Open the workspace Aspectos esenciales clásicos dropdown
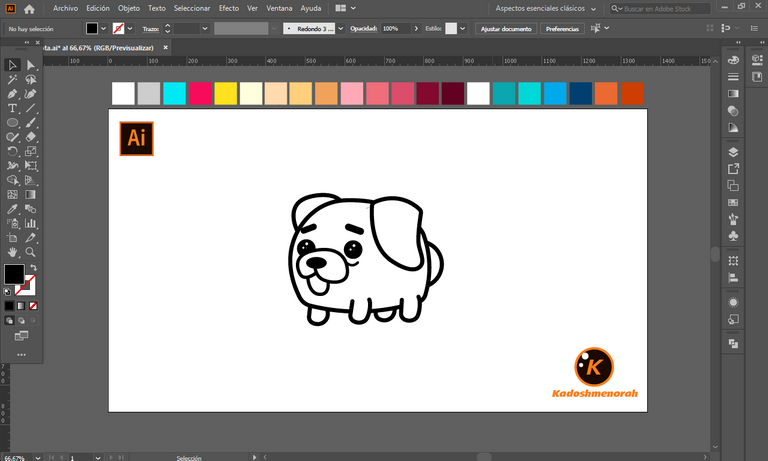The image size is (768, 461). coord(546,8)
